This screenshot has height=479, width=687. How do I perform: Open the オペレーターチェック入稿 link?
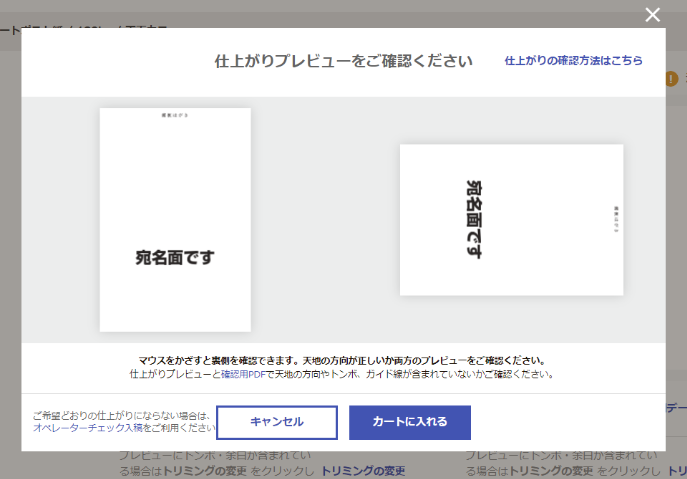88,428
